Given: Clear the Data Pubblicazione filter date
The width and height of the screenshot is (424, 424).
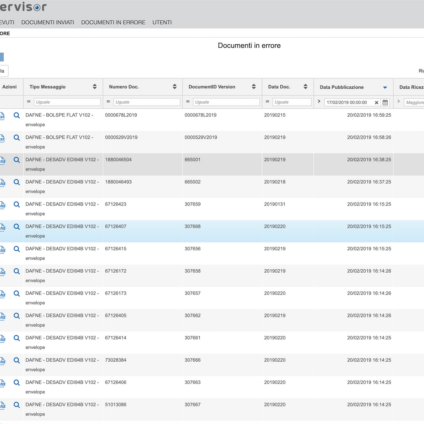Looking at the screenshot, I should (376, 102).
